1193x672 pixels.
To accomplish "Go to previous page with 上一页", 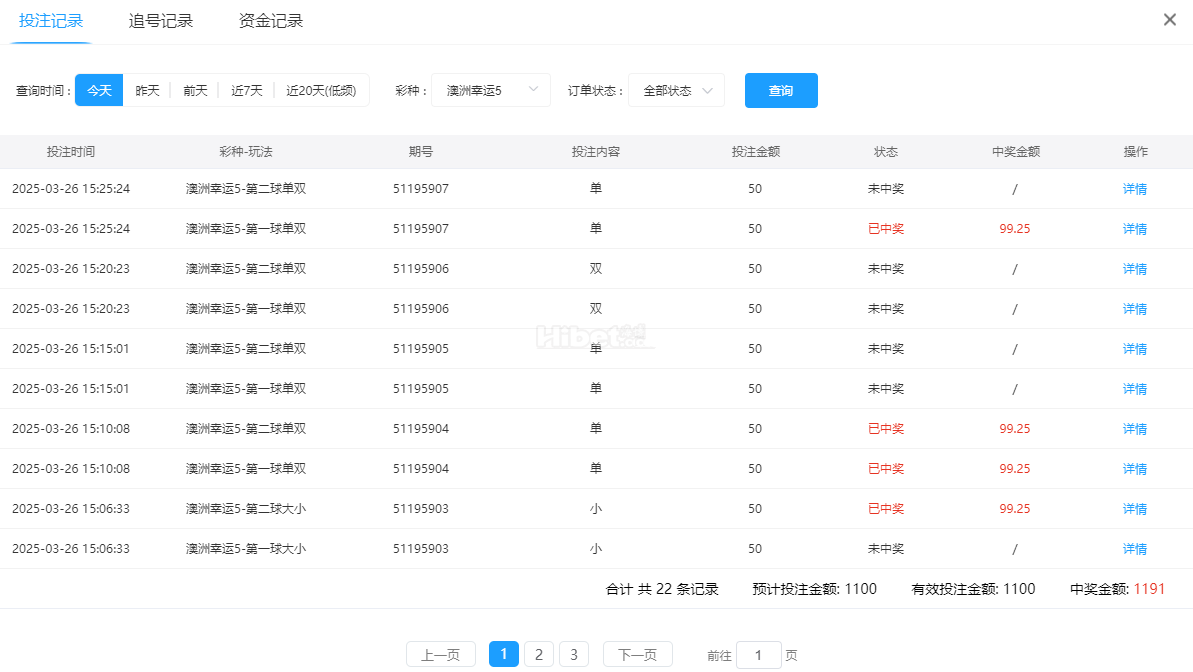I will click(x=441, y=654).
